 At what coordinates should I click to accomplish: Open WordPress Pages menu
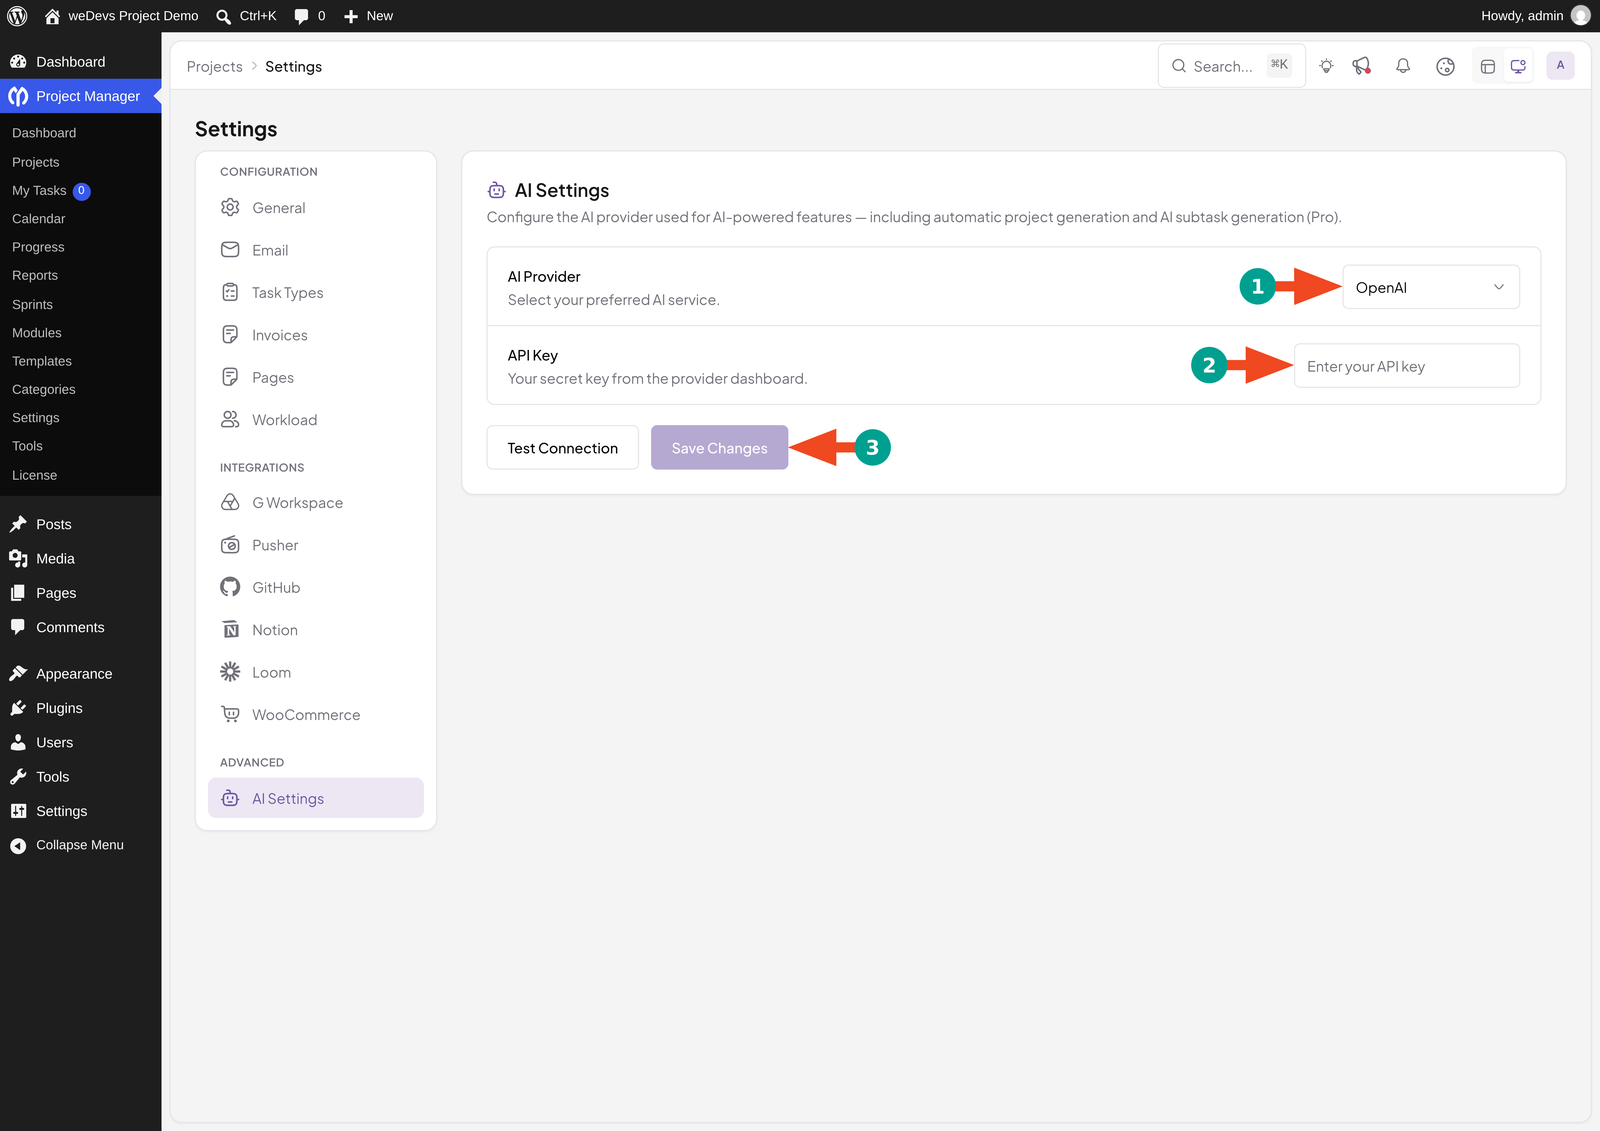80,593
